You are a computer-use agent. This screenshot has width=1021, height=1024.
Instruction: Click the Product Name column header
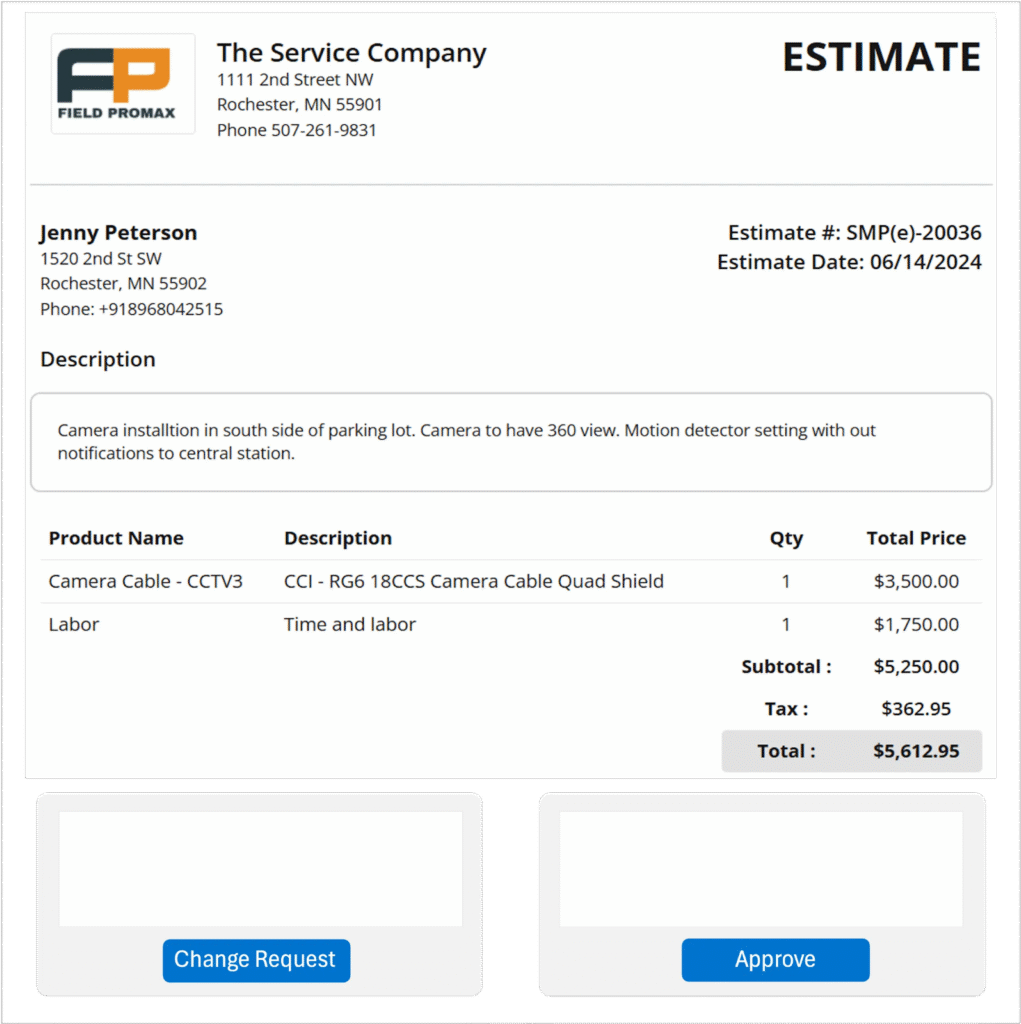click(116, 538)
